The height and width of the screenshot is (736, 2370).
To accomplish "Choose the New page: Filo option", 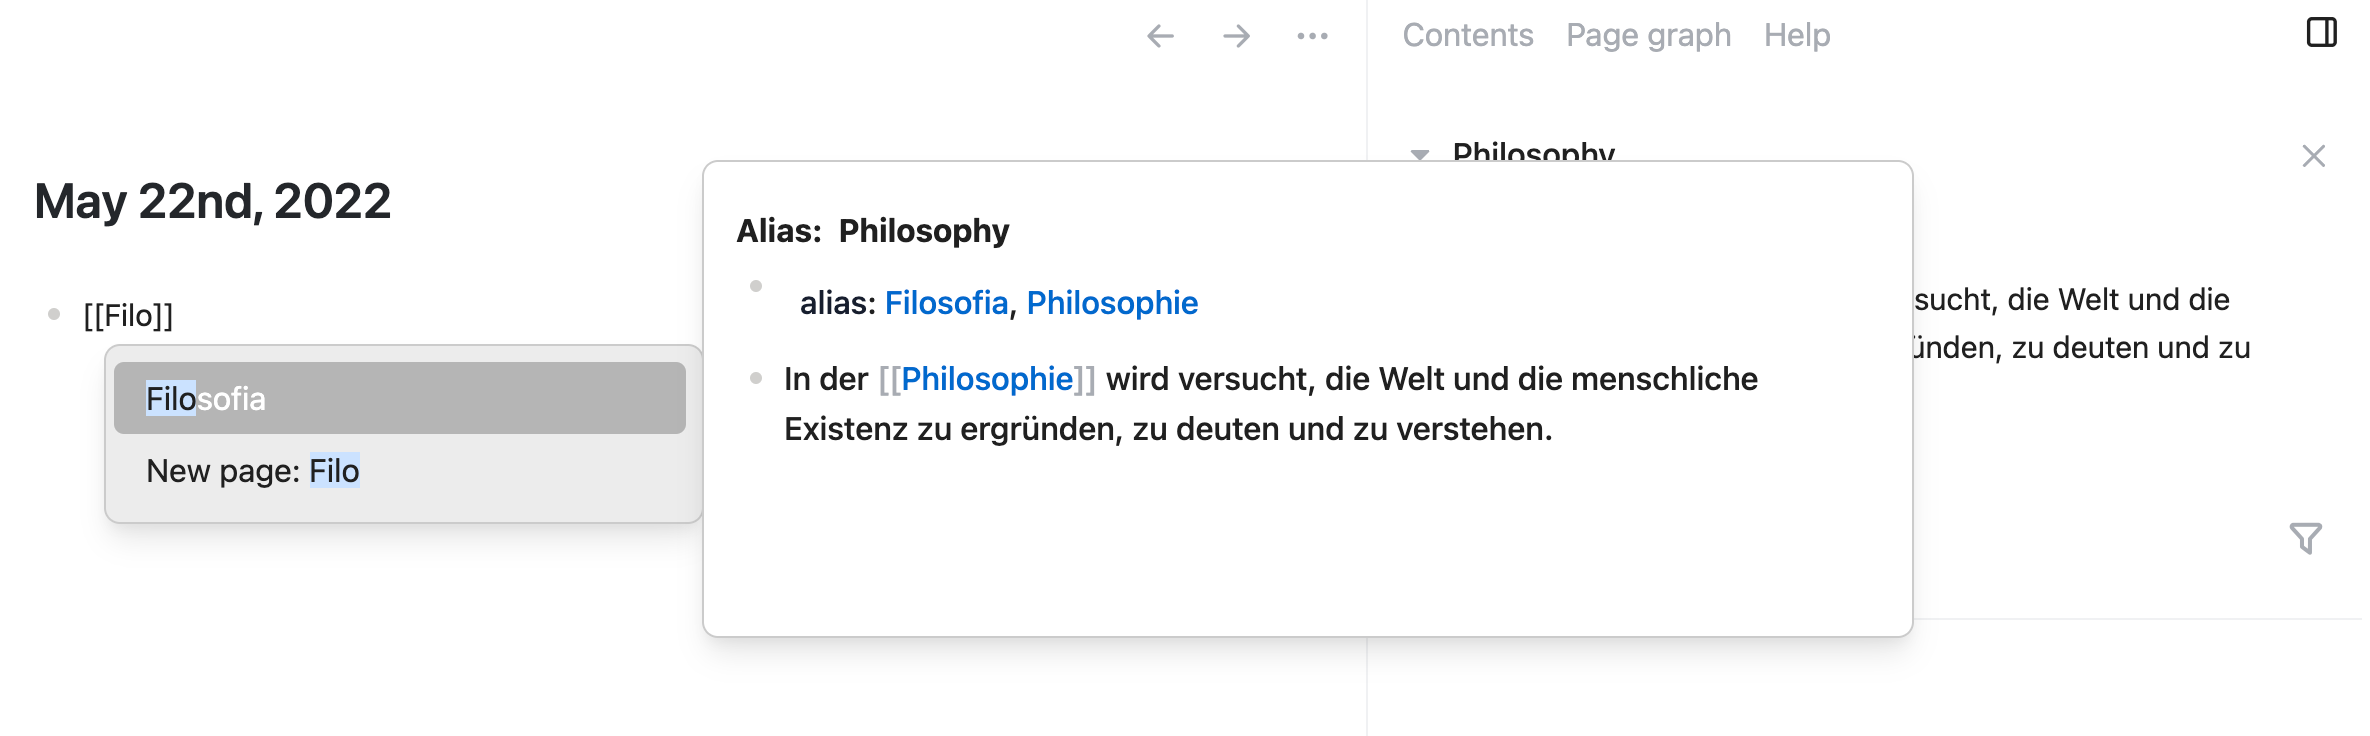I will click(x=255, y=469).
